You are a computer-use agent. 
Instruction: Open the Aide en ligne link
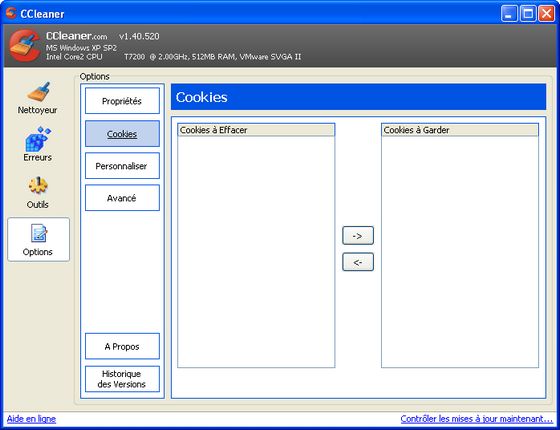click(31, 419)
